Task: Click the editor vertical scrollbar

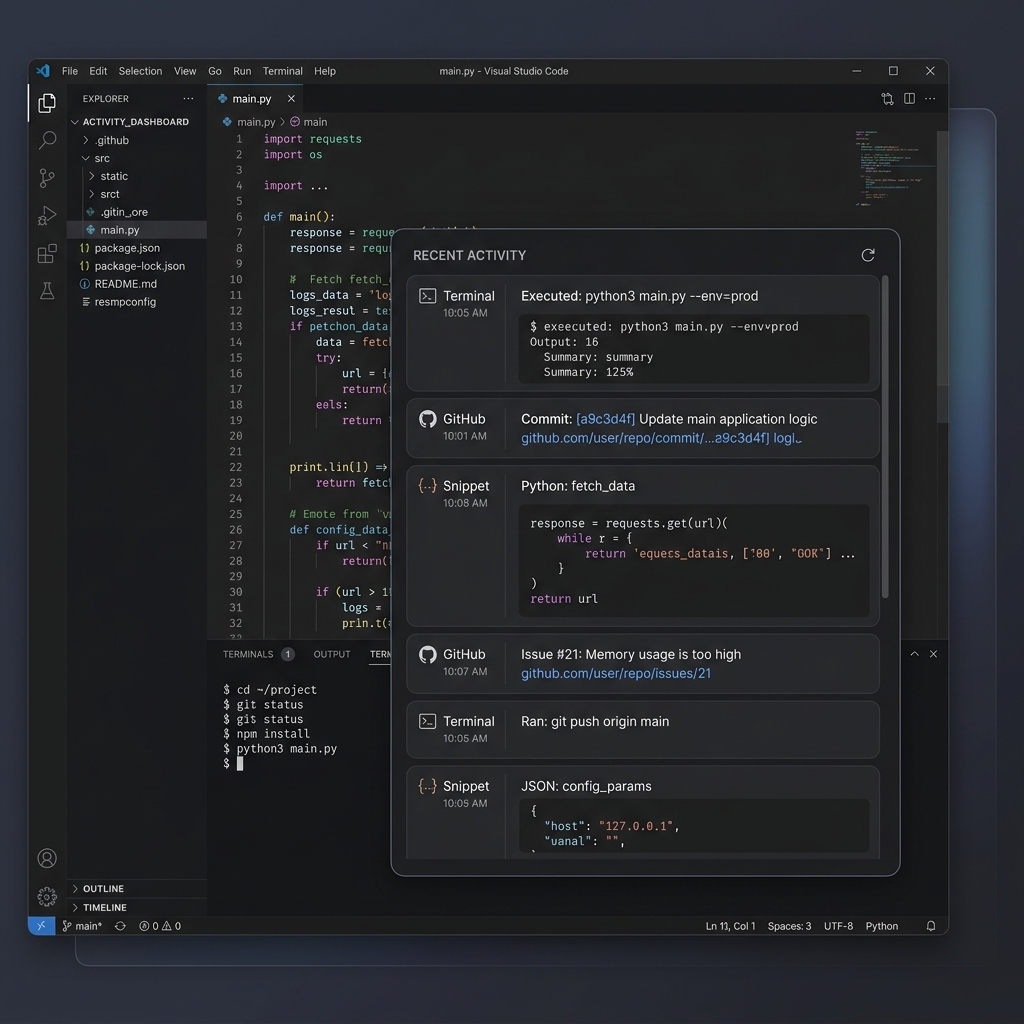Action: tap(942, 277)
